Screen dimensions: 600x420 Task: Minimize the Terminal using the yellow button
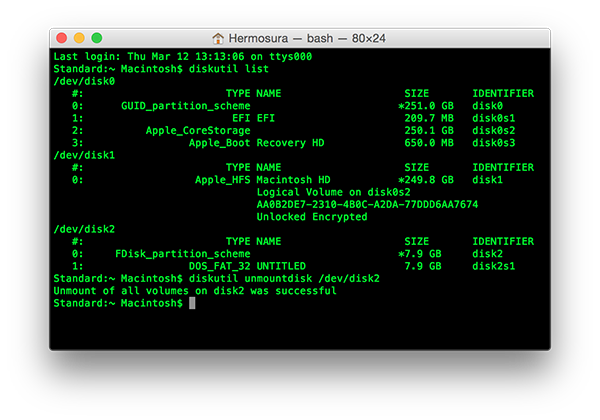82,37
